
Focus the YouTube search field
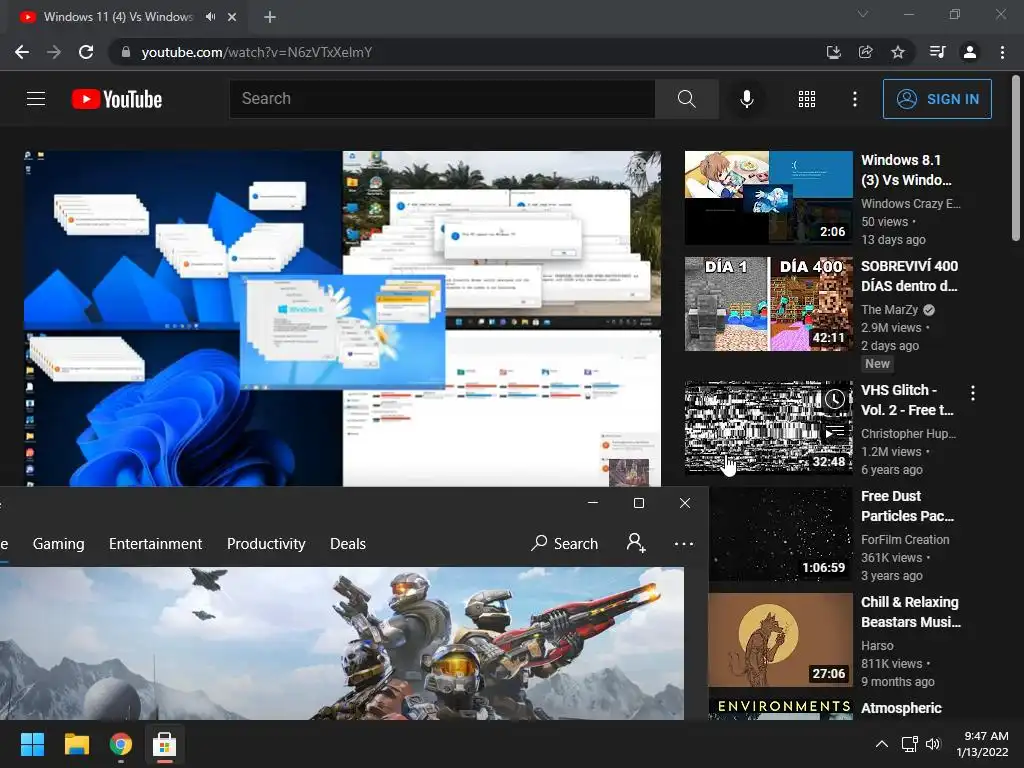coord(441,99)
